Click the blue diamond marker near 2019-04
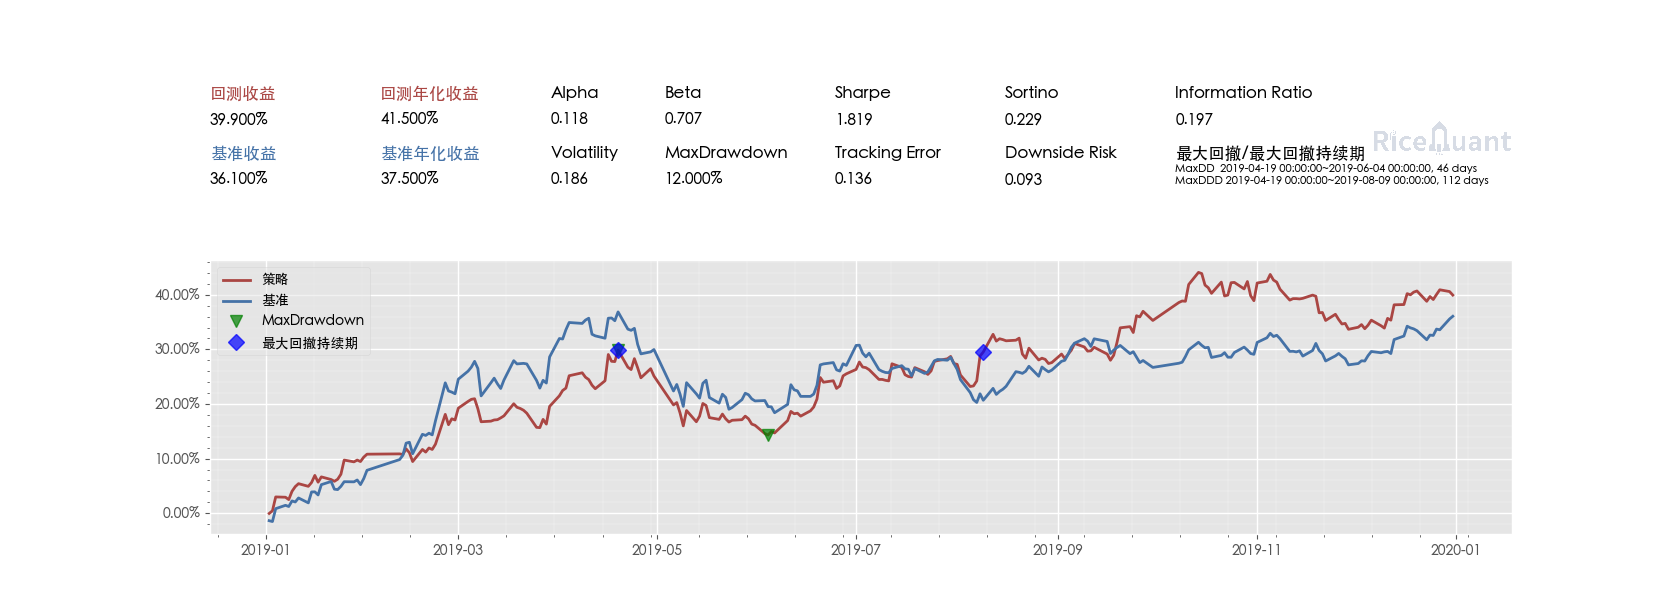 coord(618,350)
